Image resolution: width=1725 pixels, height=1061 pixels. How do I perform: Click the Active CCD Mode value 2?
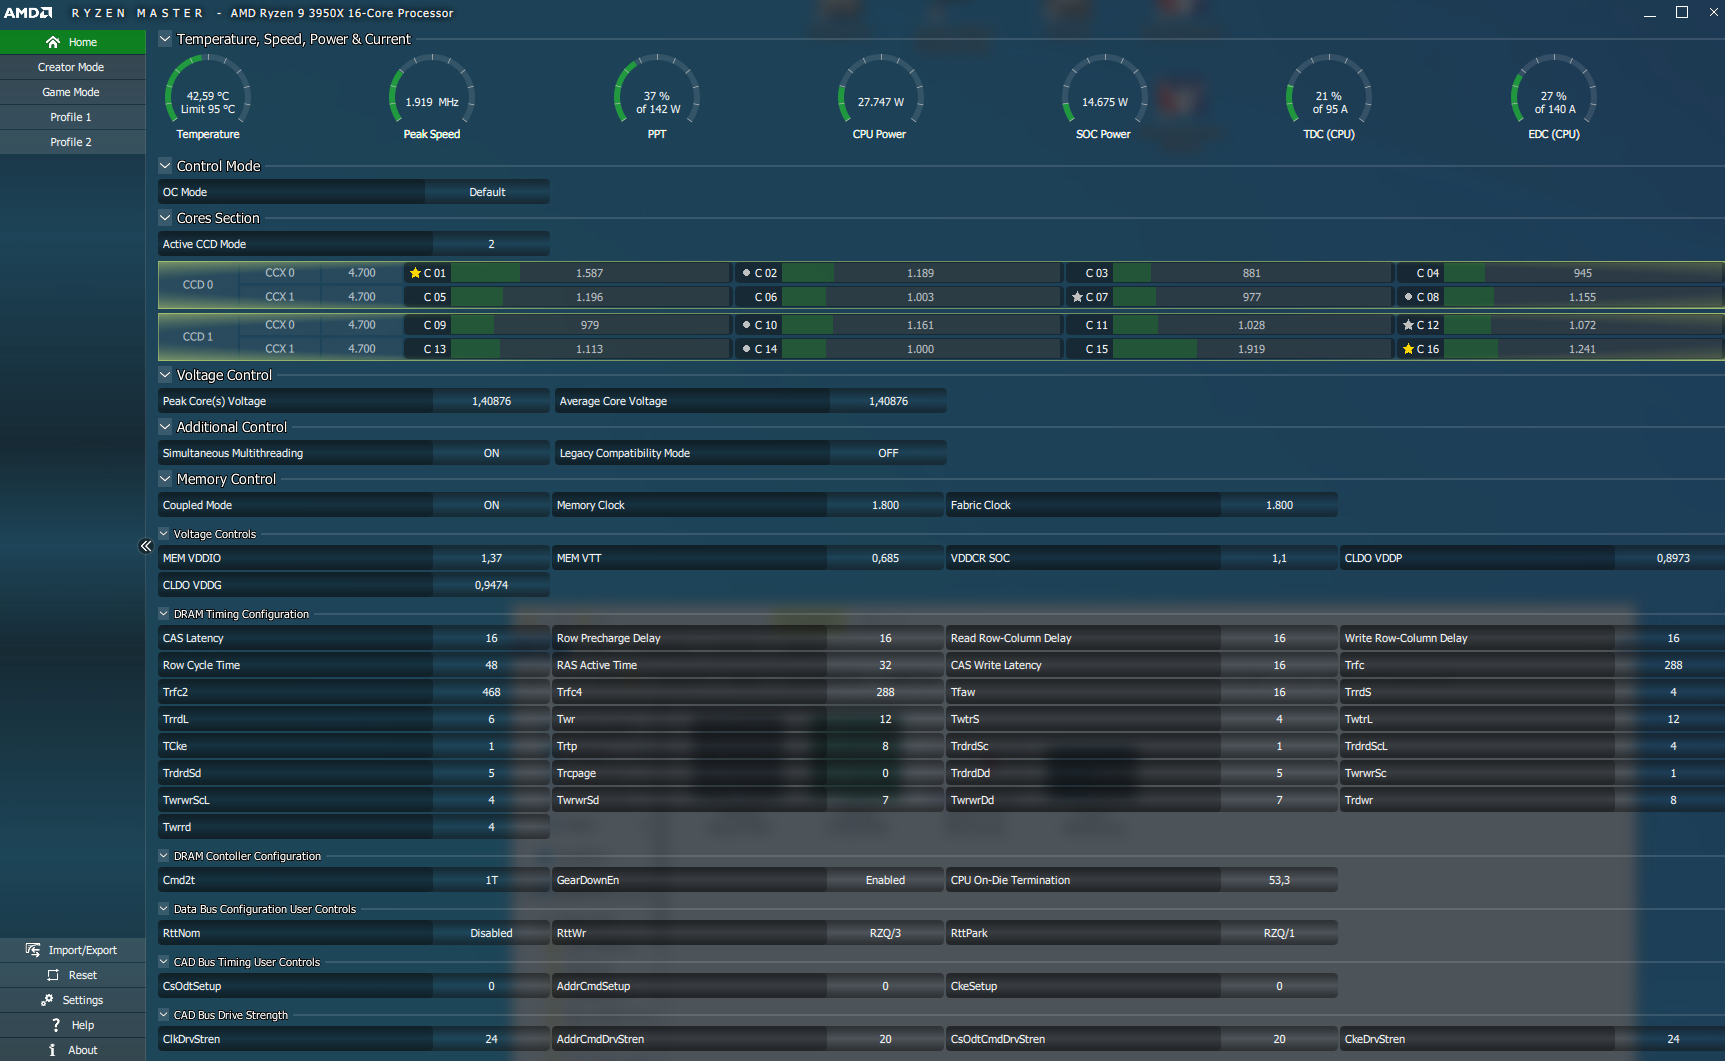pos(491,244)
